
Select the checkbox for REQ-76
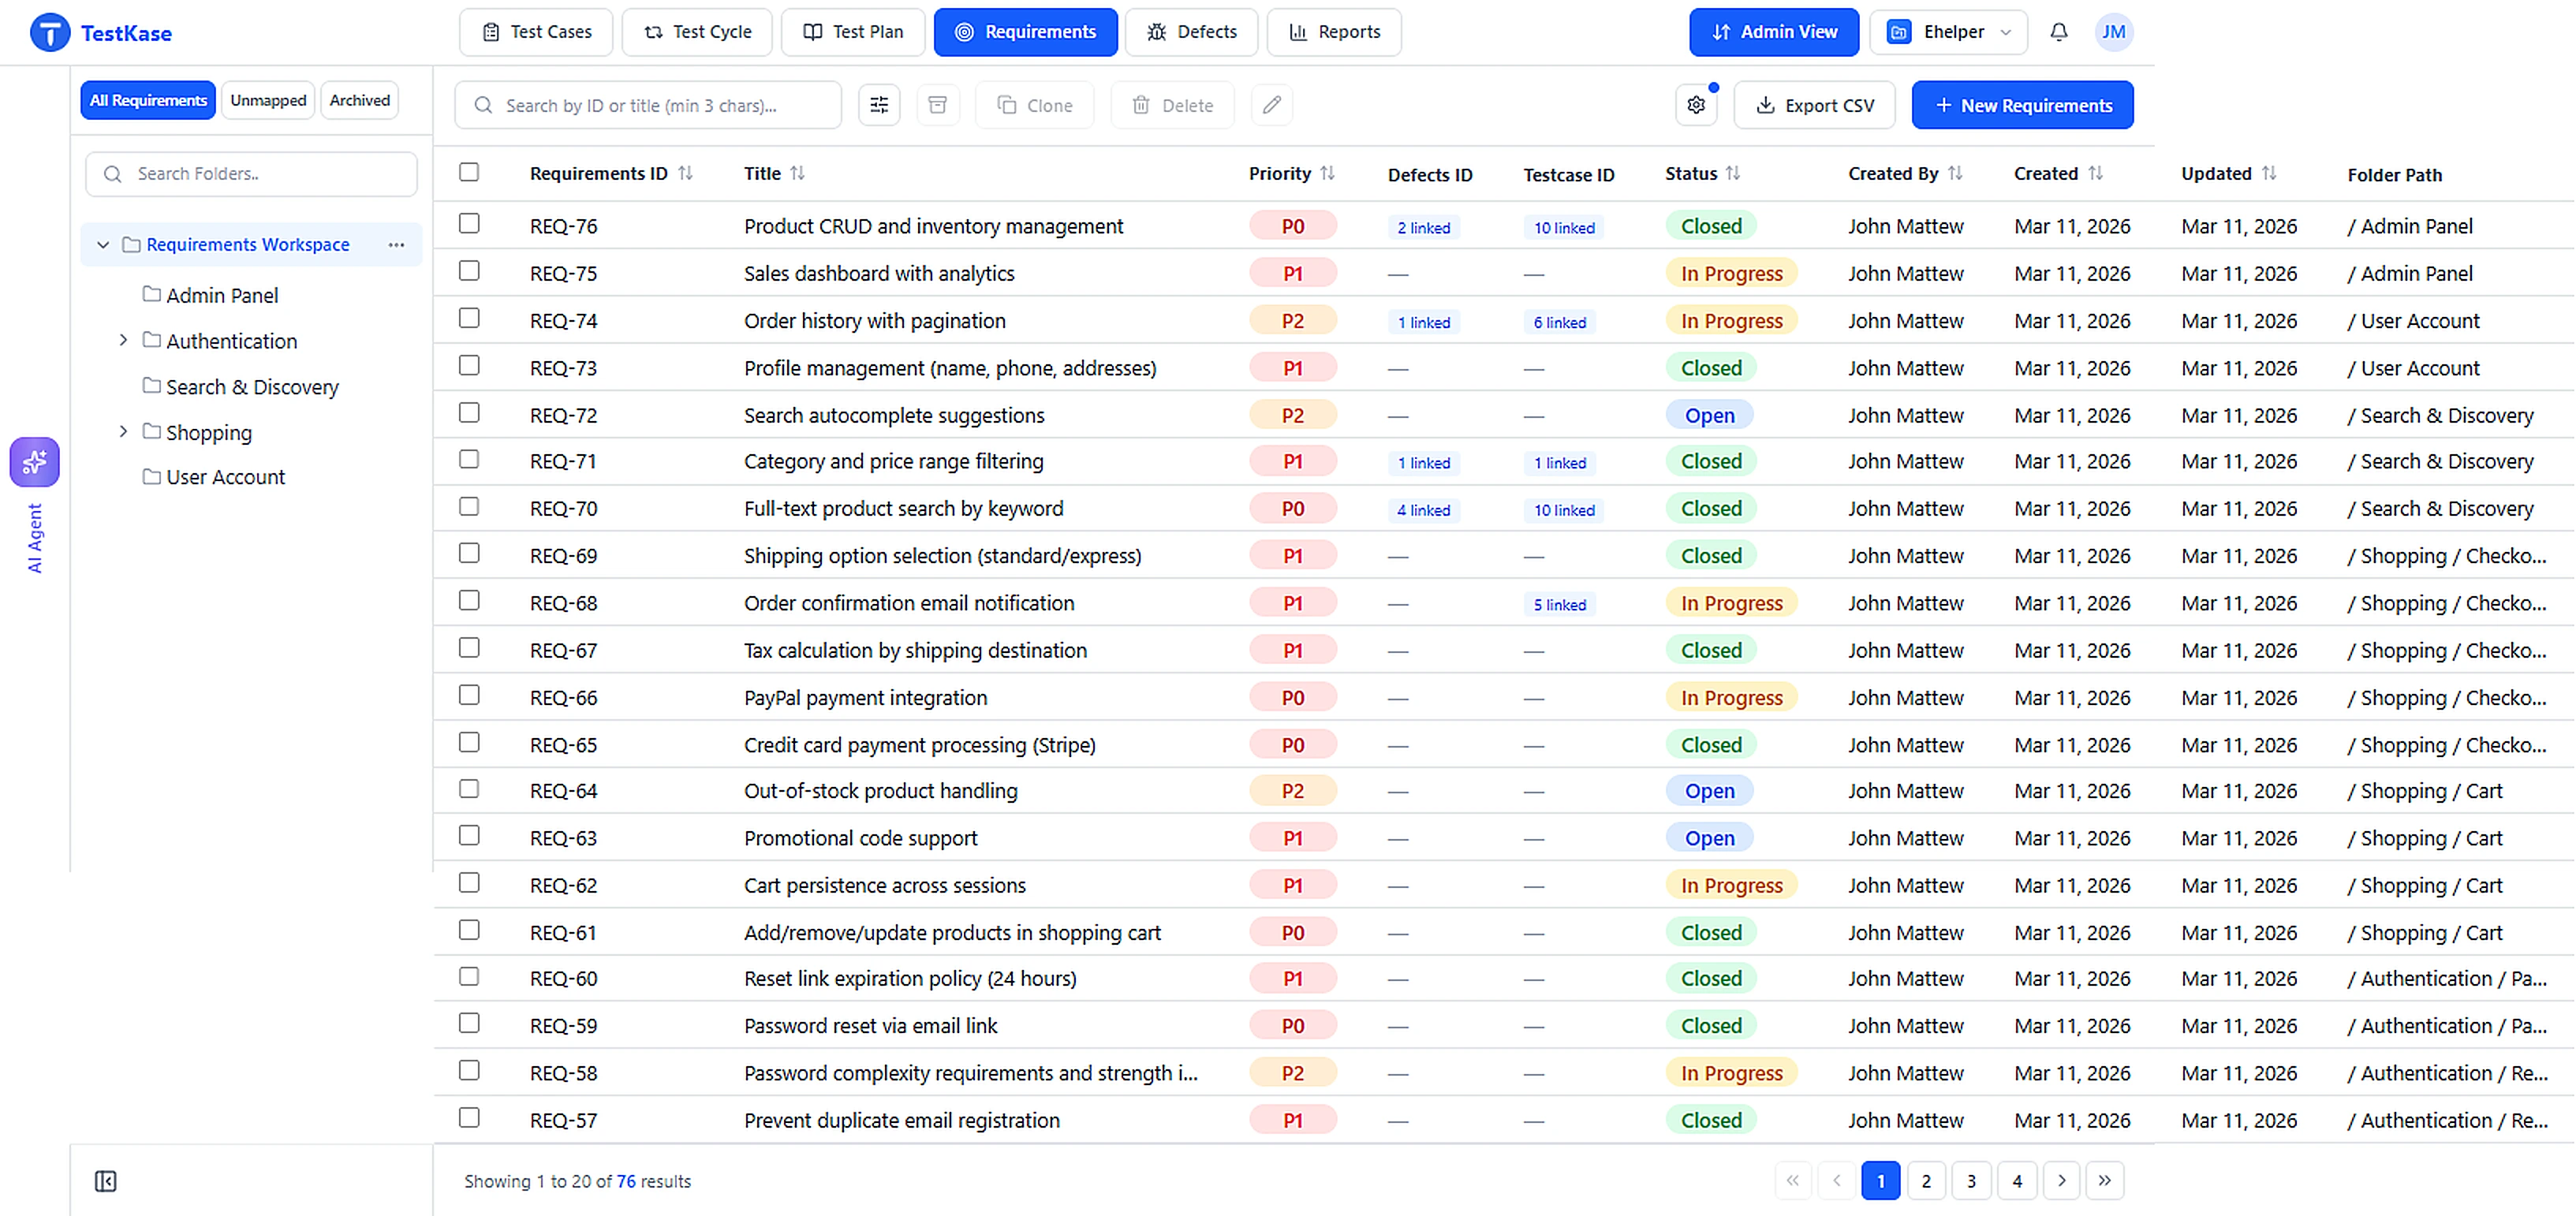469,223
